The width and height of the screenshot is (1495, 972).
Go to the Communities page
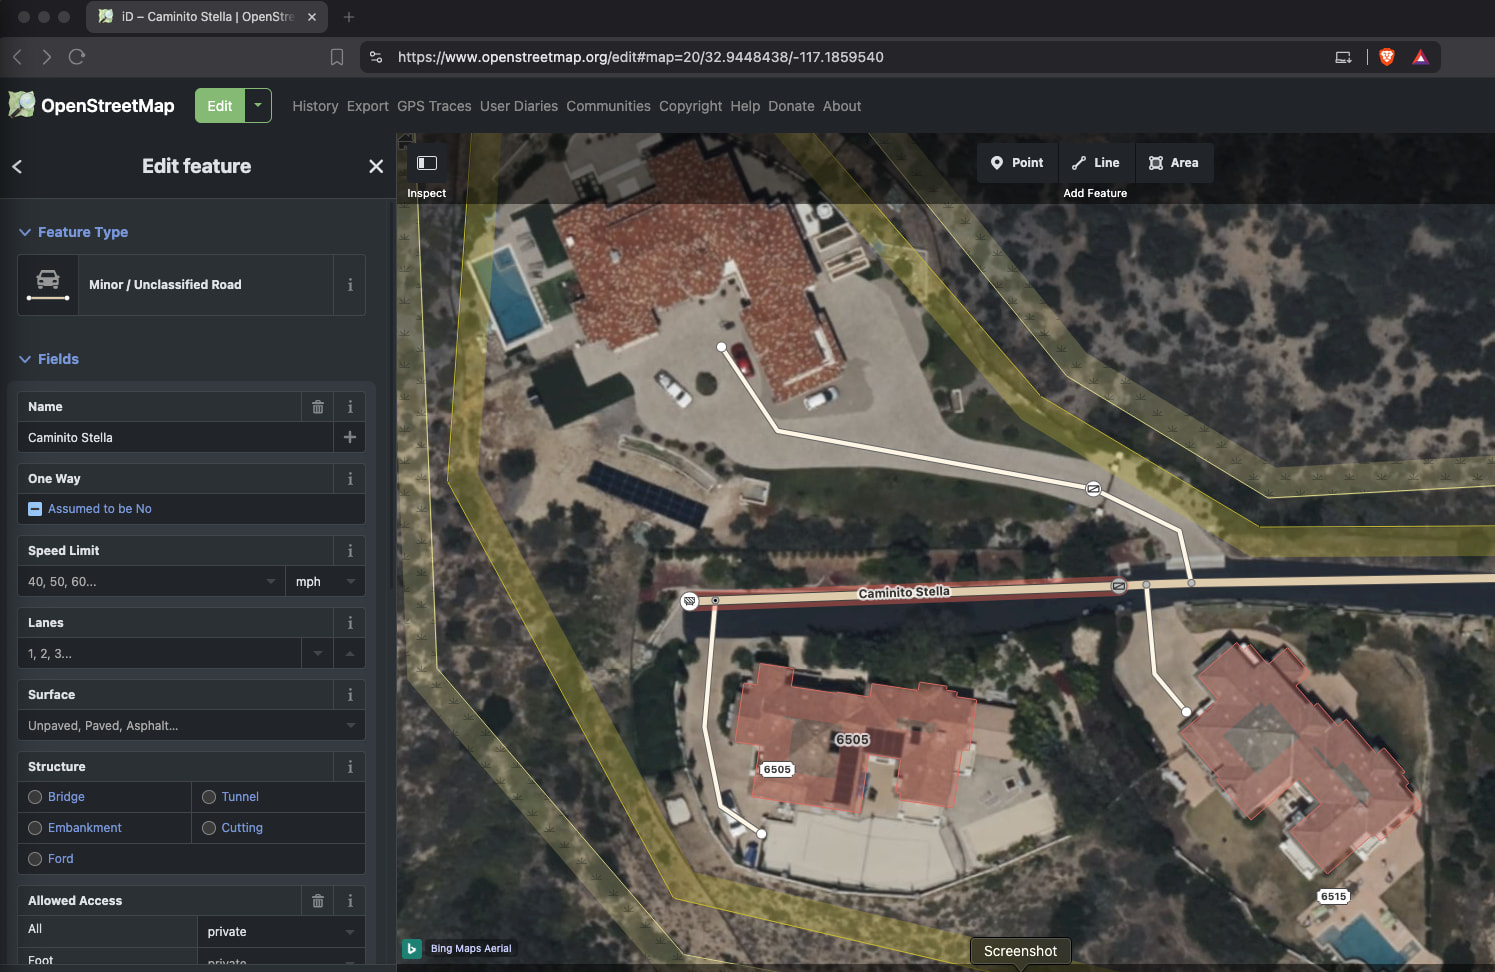(x=608, y=106)
